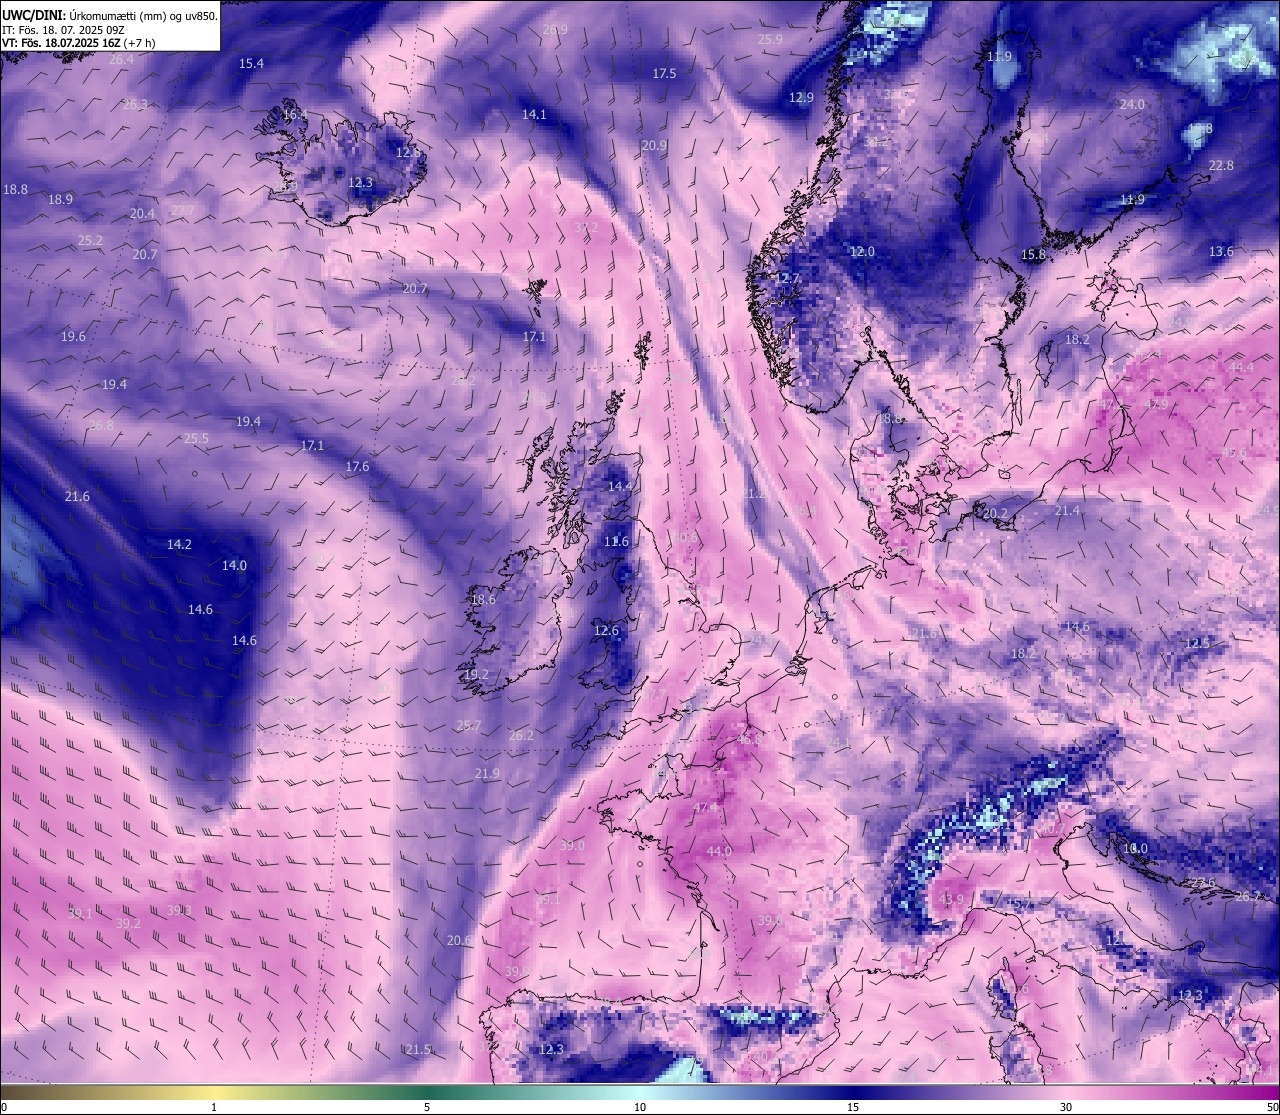Click the 25.2 map value

pyautogui.click(x=90, y=241)
